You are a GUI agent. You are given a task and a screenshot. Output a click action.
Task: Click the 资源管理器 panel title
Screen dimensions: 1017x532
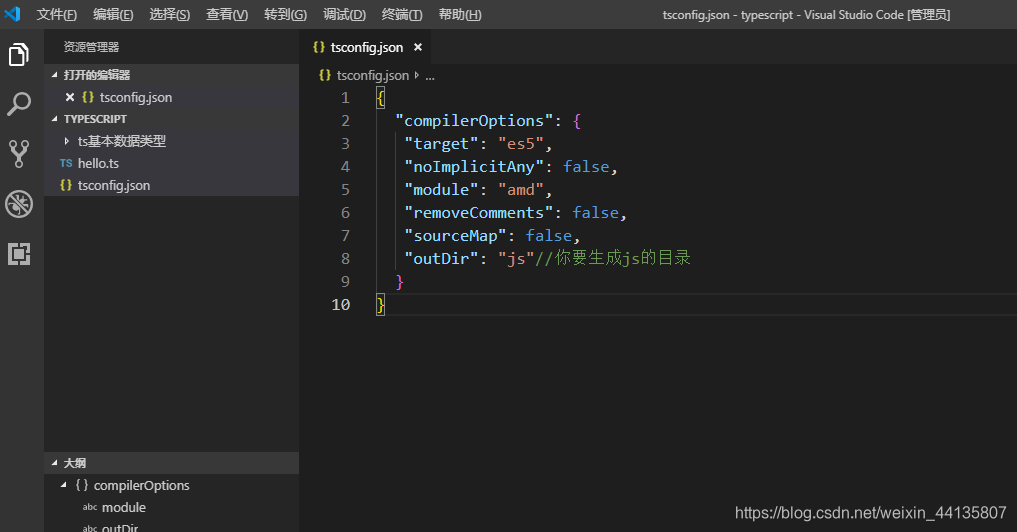pyautogui.click(x=91, y=47)
